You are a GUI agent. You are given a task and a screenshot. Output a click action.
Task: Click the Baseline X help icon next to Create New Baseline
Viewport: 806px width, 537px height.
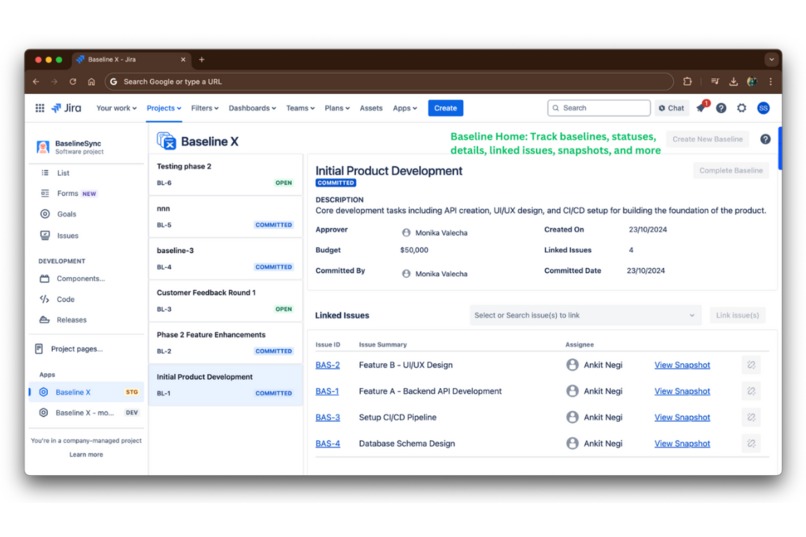coord(765,139)
